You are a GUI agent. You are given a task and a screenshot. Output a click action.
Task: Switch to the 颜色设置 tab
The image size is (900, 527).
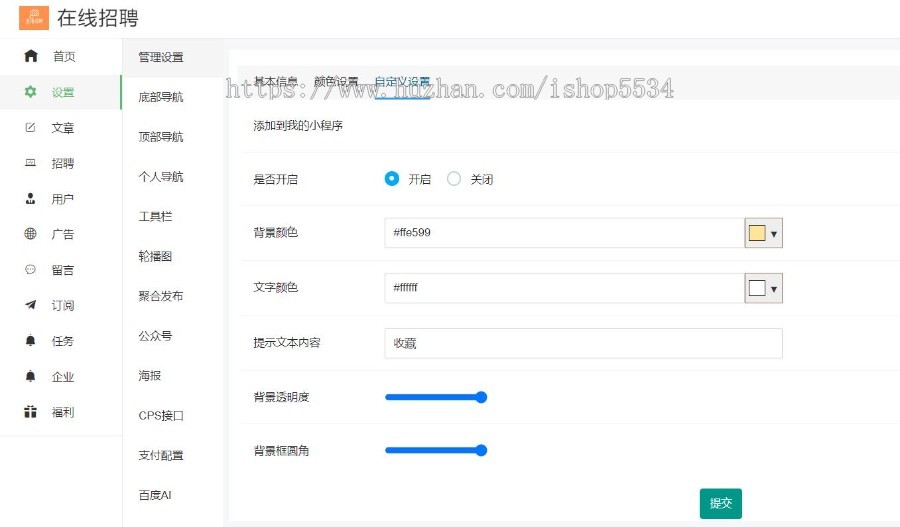[336, 82]
